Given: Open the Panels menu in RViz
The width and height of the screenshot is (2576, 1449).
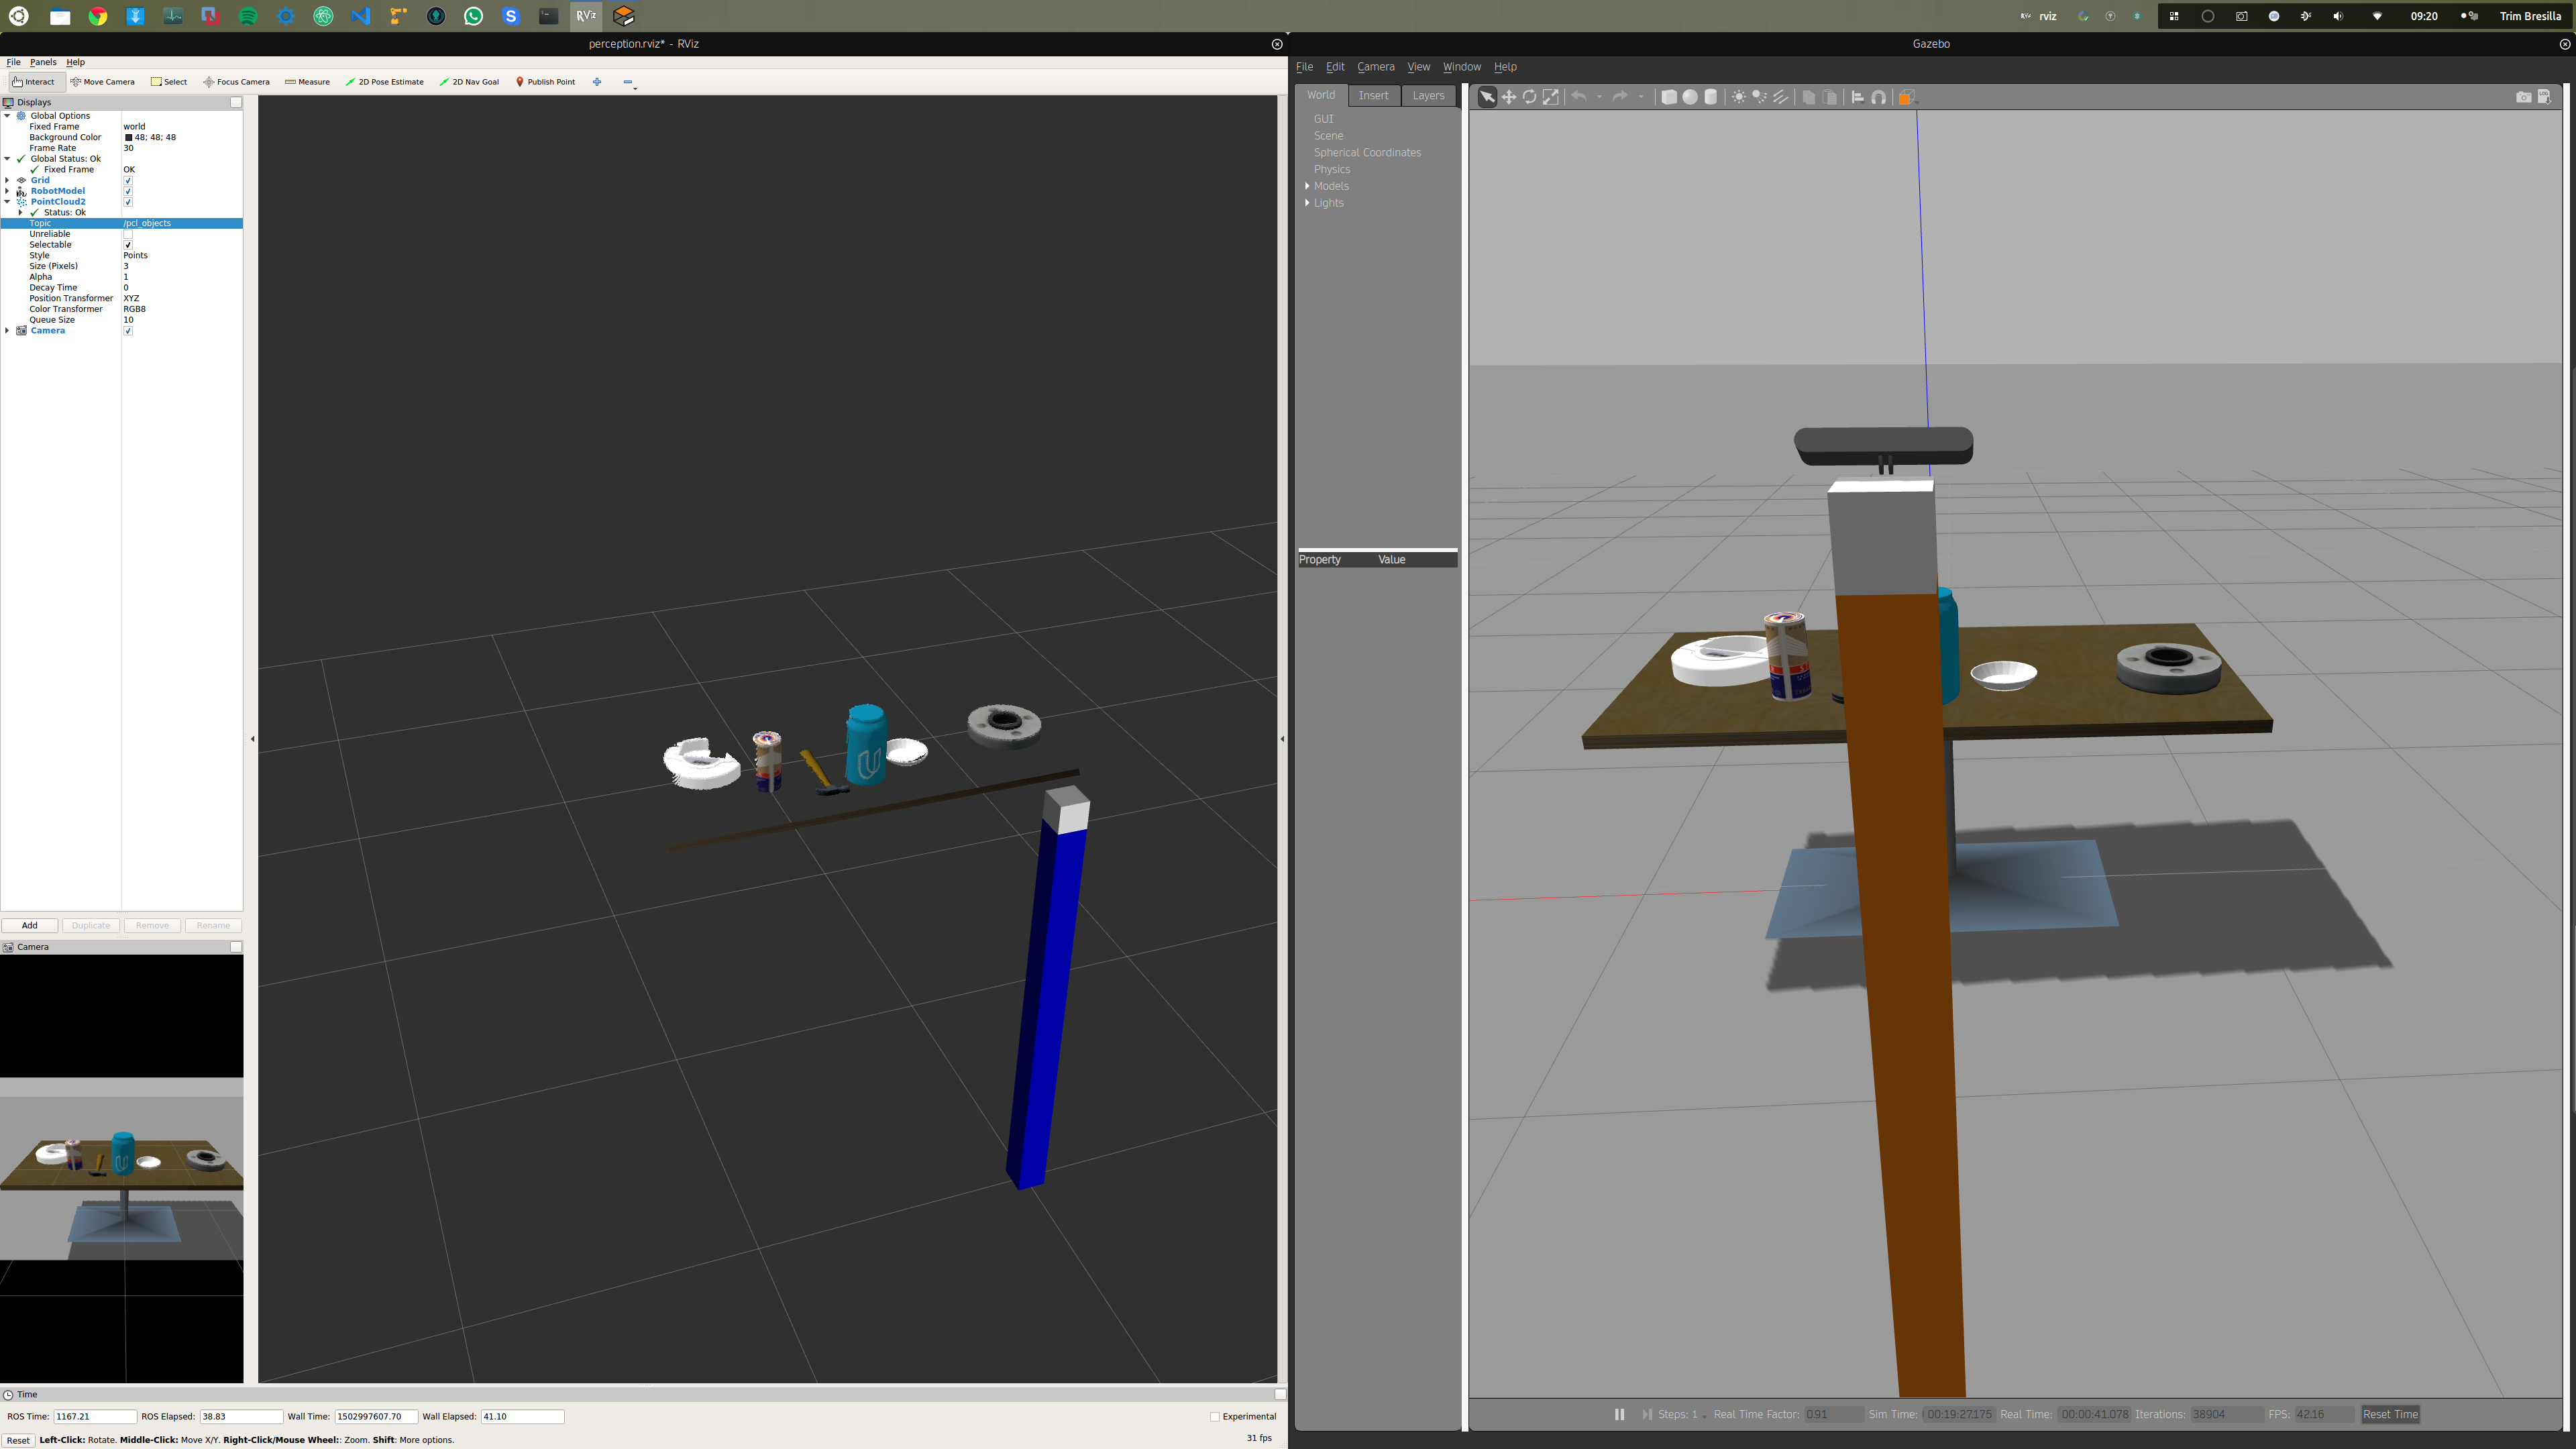Looking at the screenshot, I should click(43, 62).
